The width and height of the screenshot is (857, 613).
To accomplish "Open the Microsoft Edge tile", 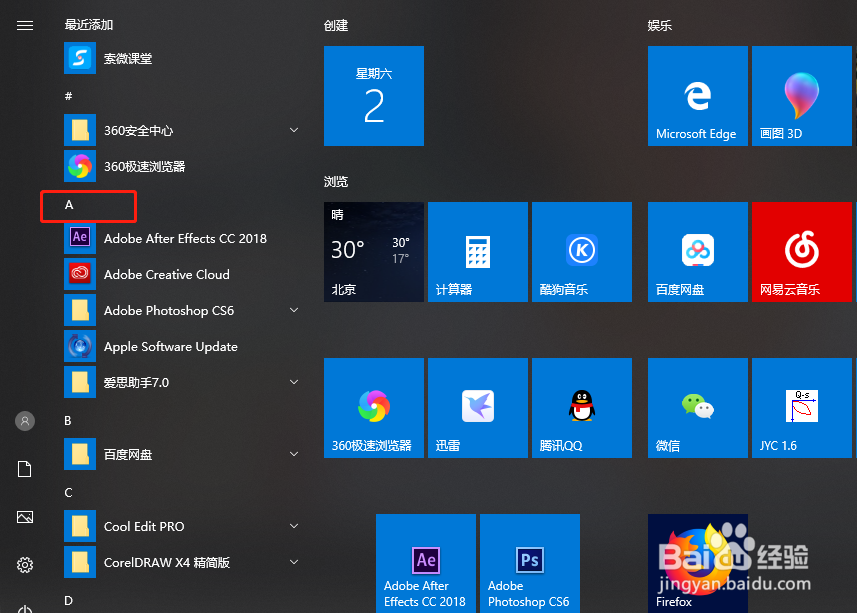I will pyautogui.click(x=697, y=96).
